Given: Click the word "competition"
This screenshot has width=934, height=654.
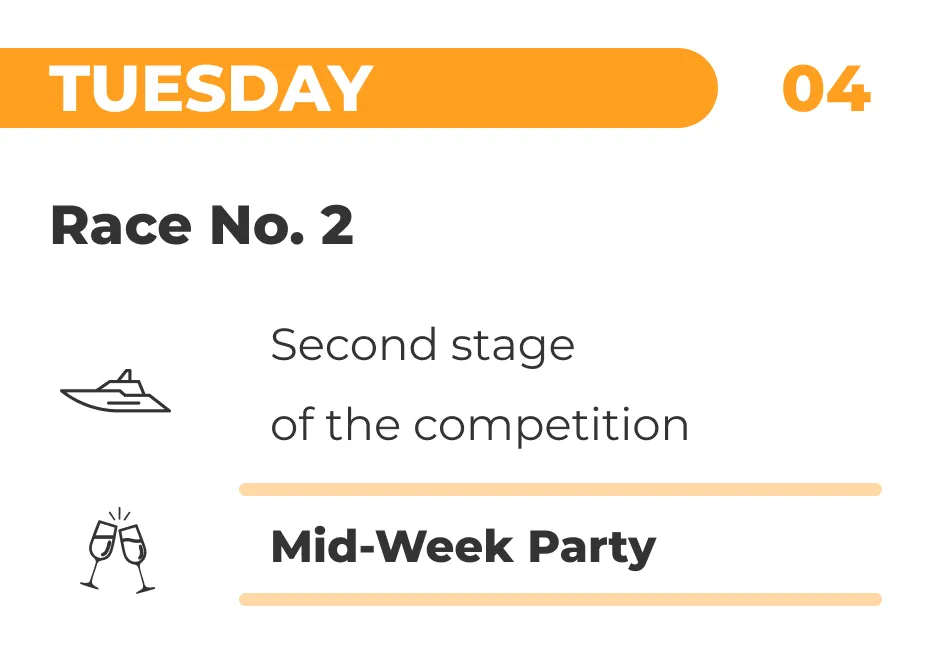Looking at the screenshot, I should pos(551,425).
